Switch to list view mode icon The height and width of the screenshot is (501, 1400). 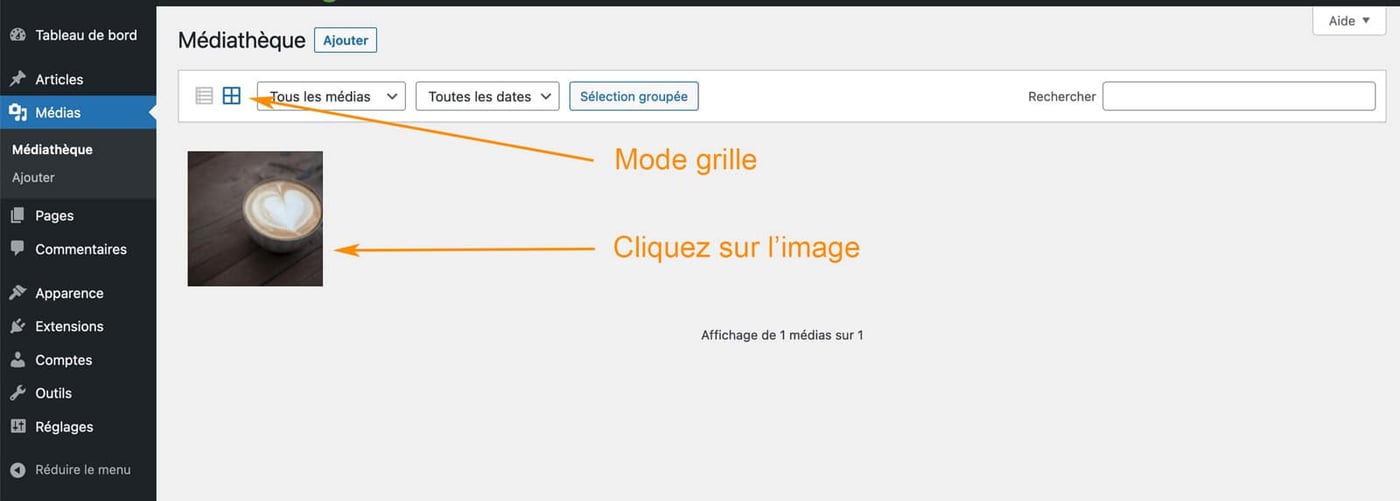[204, 96]
